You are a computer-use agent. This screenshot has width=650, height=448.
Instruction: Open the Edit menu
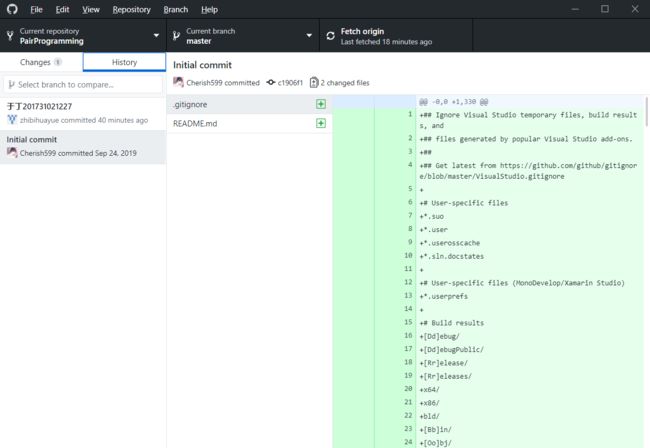click(62, 10)
